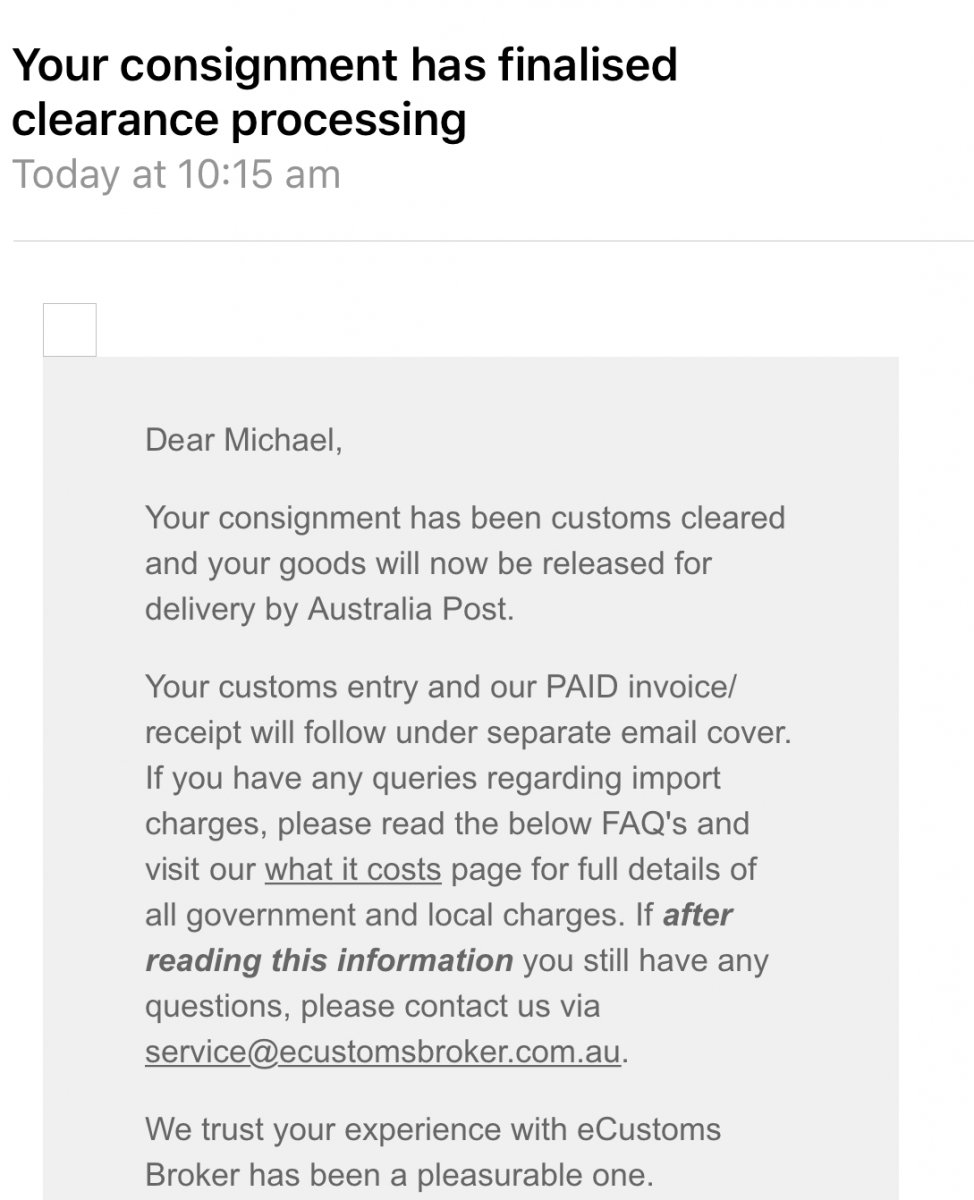Click the bold 'after reading this information' text

click(329, 960)
